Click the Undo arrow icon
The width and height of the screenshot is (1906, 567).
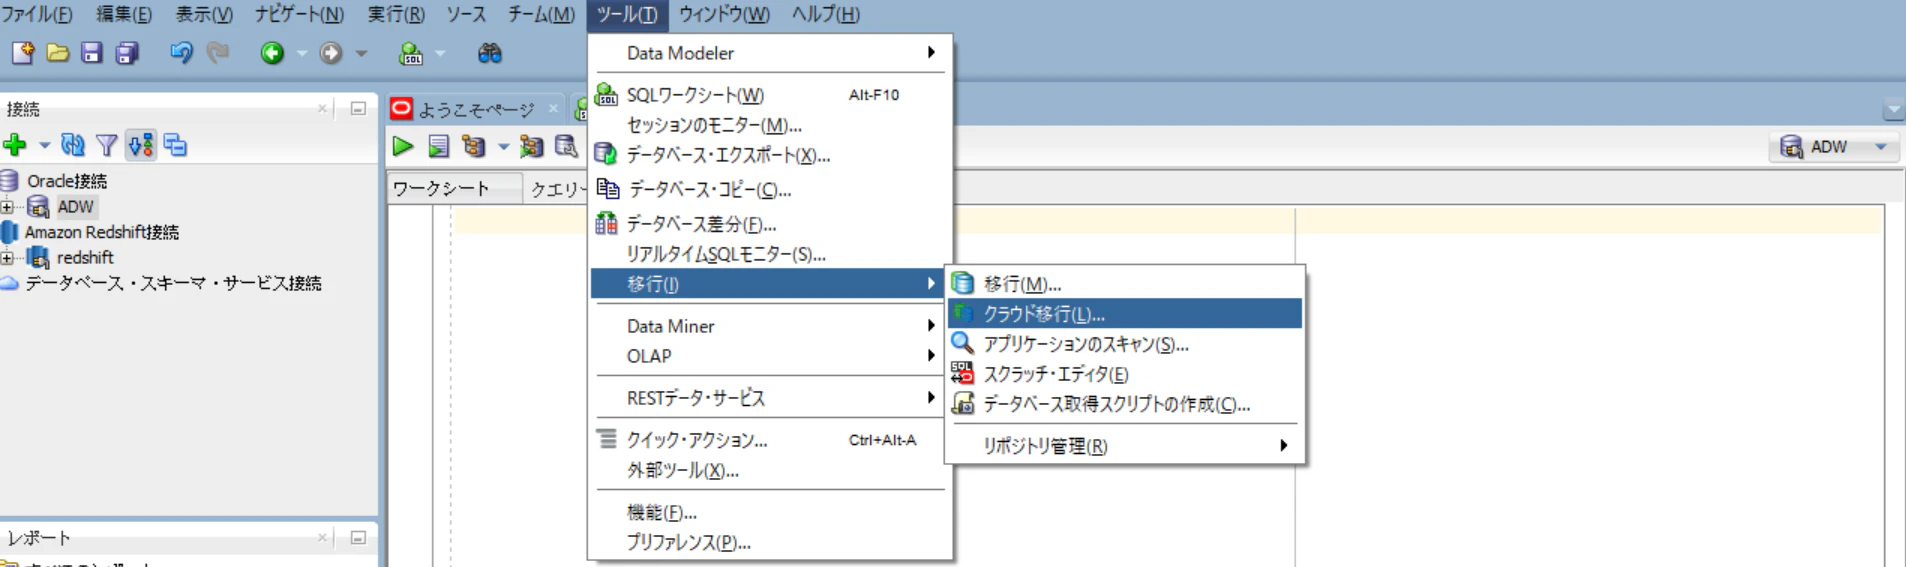click(181, 53)
